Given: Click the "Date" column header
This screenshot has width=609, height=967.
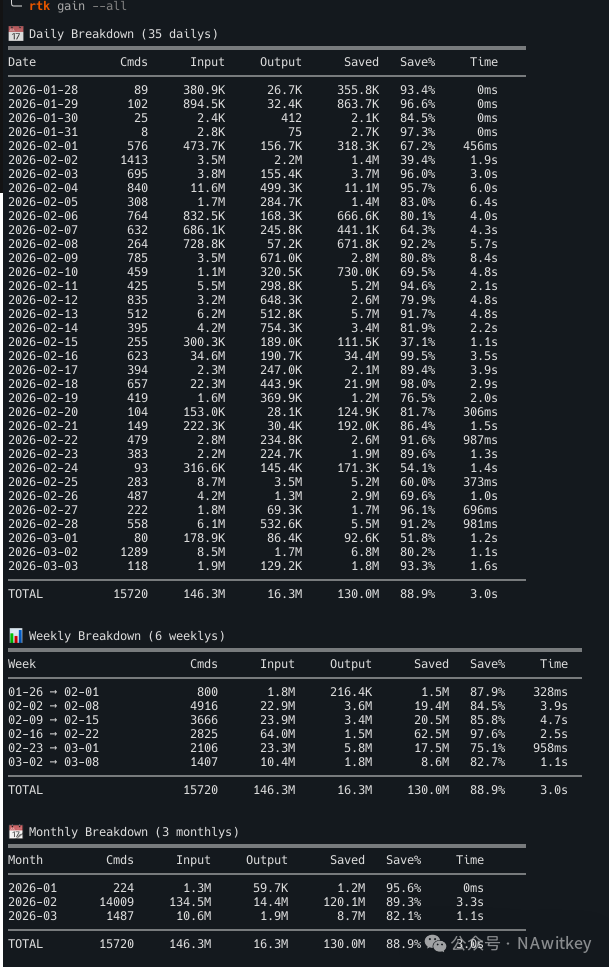Looking at the screenshot, I should click(x=22, y=62).
